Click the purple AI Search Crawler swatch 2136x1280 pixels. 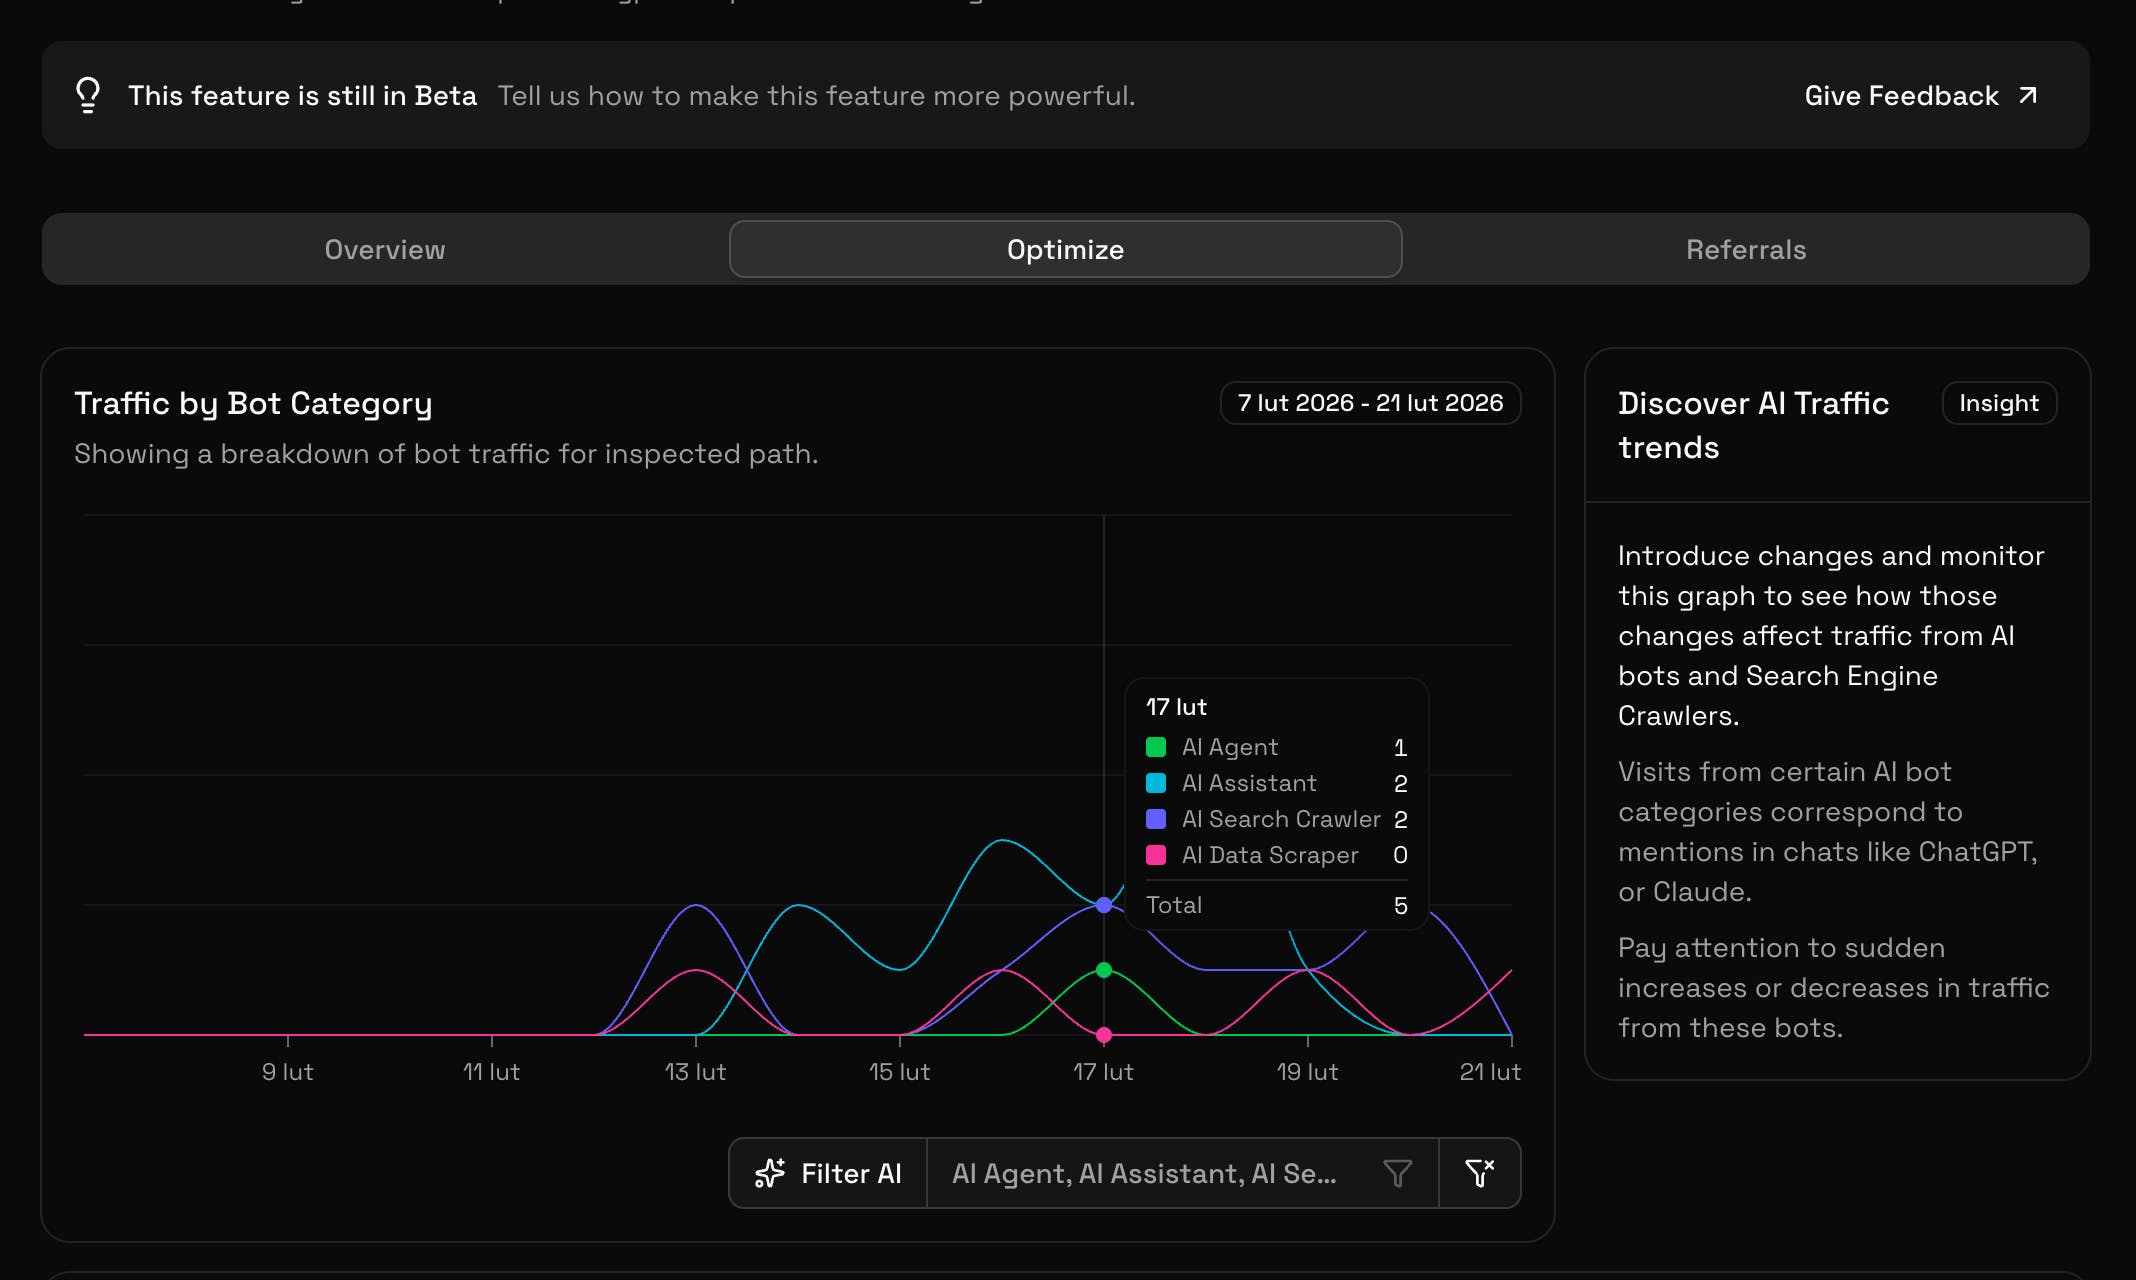point(1156,819)
